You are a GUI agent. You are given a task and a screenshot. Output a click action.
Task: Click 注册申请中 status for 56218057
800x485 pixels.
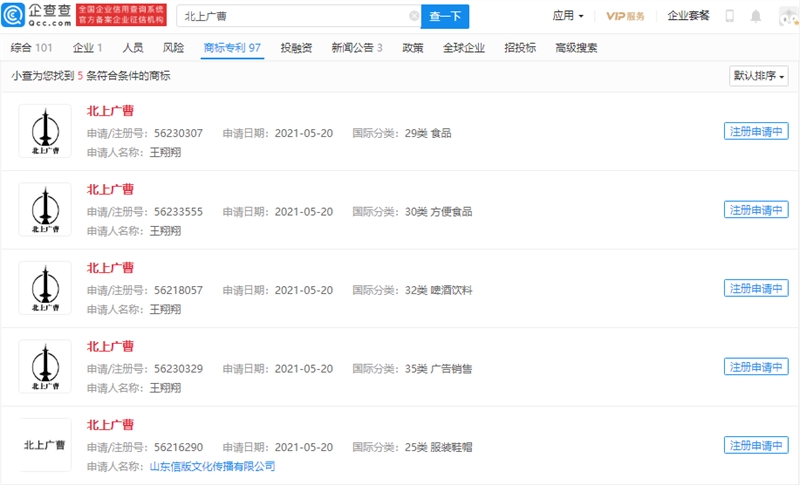click(756, 288)
